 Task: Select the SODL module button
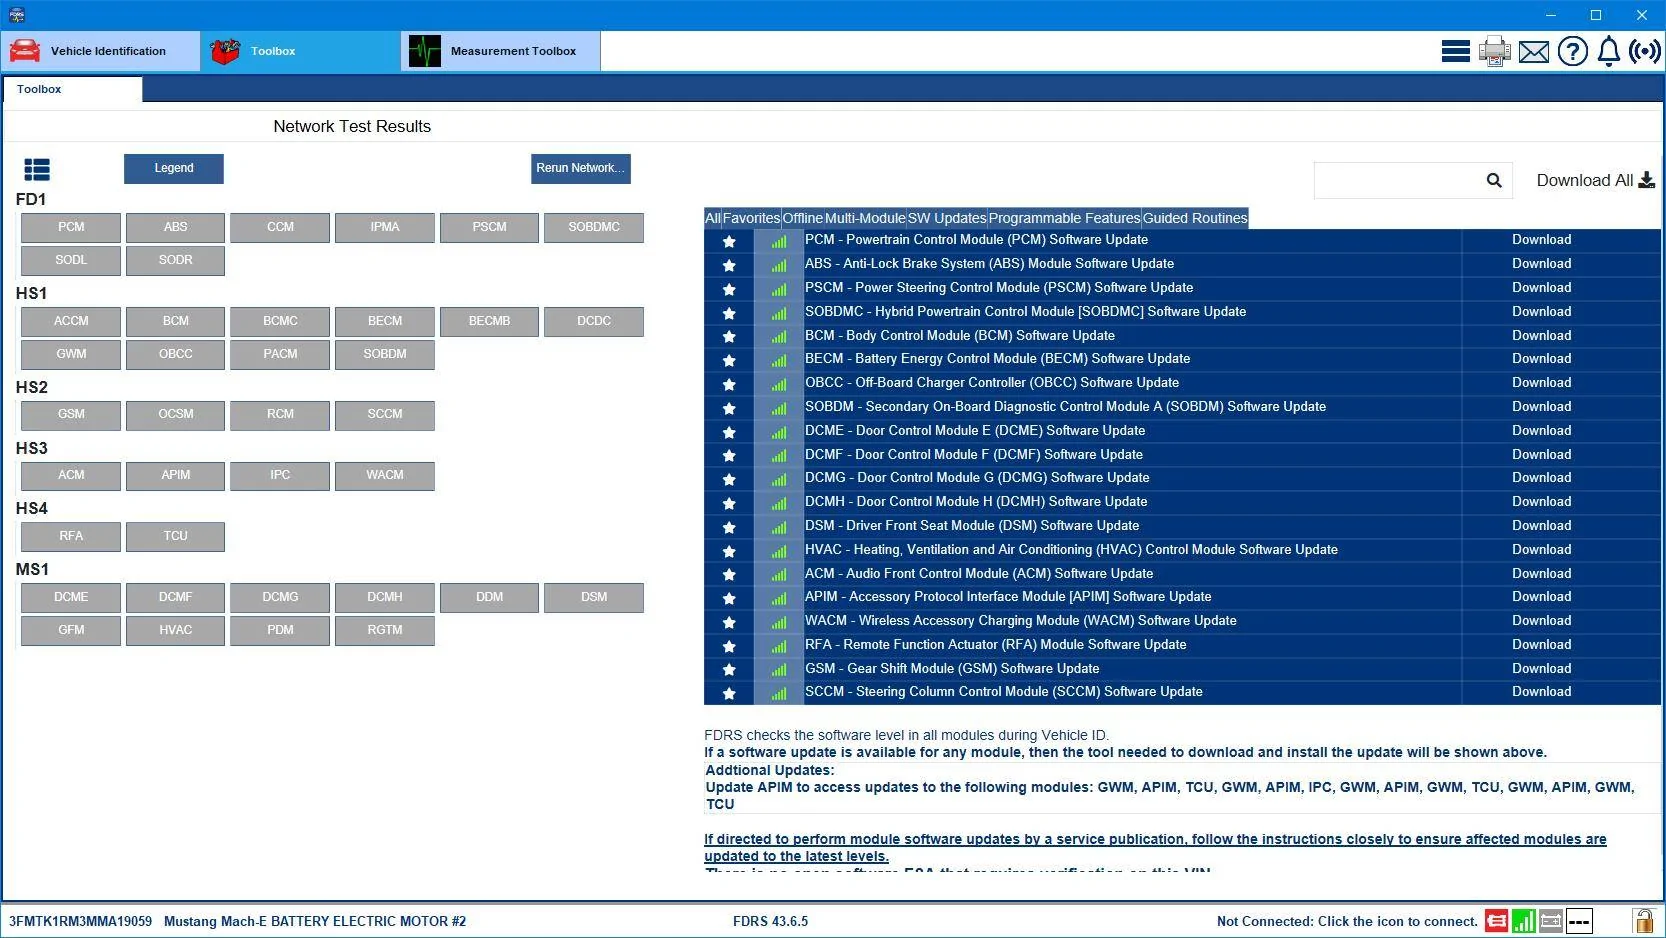pos(71,261)
